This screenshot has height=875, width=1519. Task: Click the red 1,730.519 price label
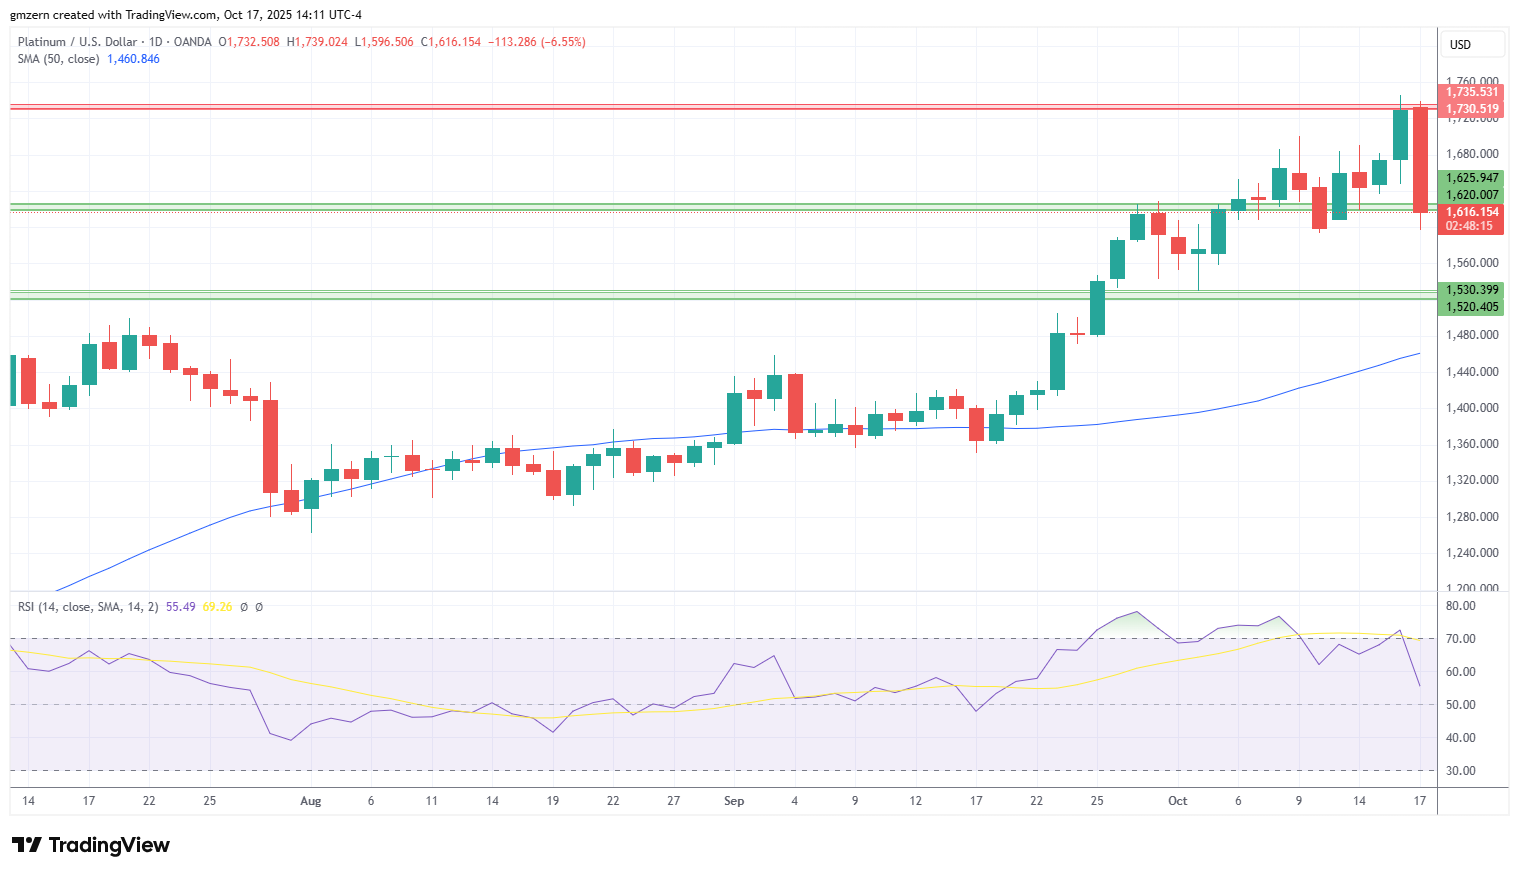1471,109
